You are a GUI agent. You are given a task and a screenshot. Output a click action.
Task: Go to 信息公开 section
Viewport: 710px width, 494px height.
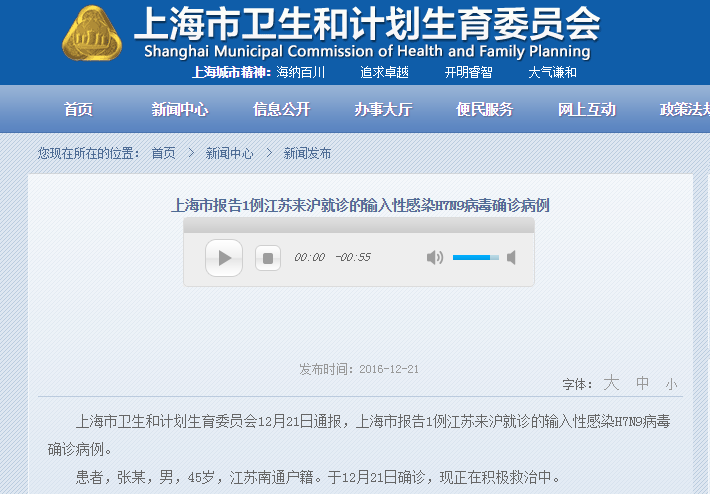(x=281, y=110)
